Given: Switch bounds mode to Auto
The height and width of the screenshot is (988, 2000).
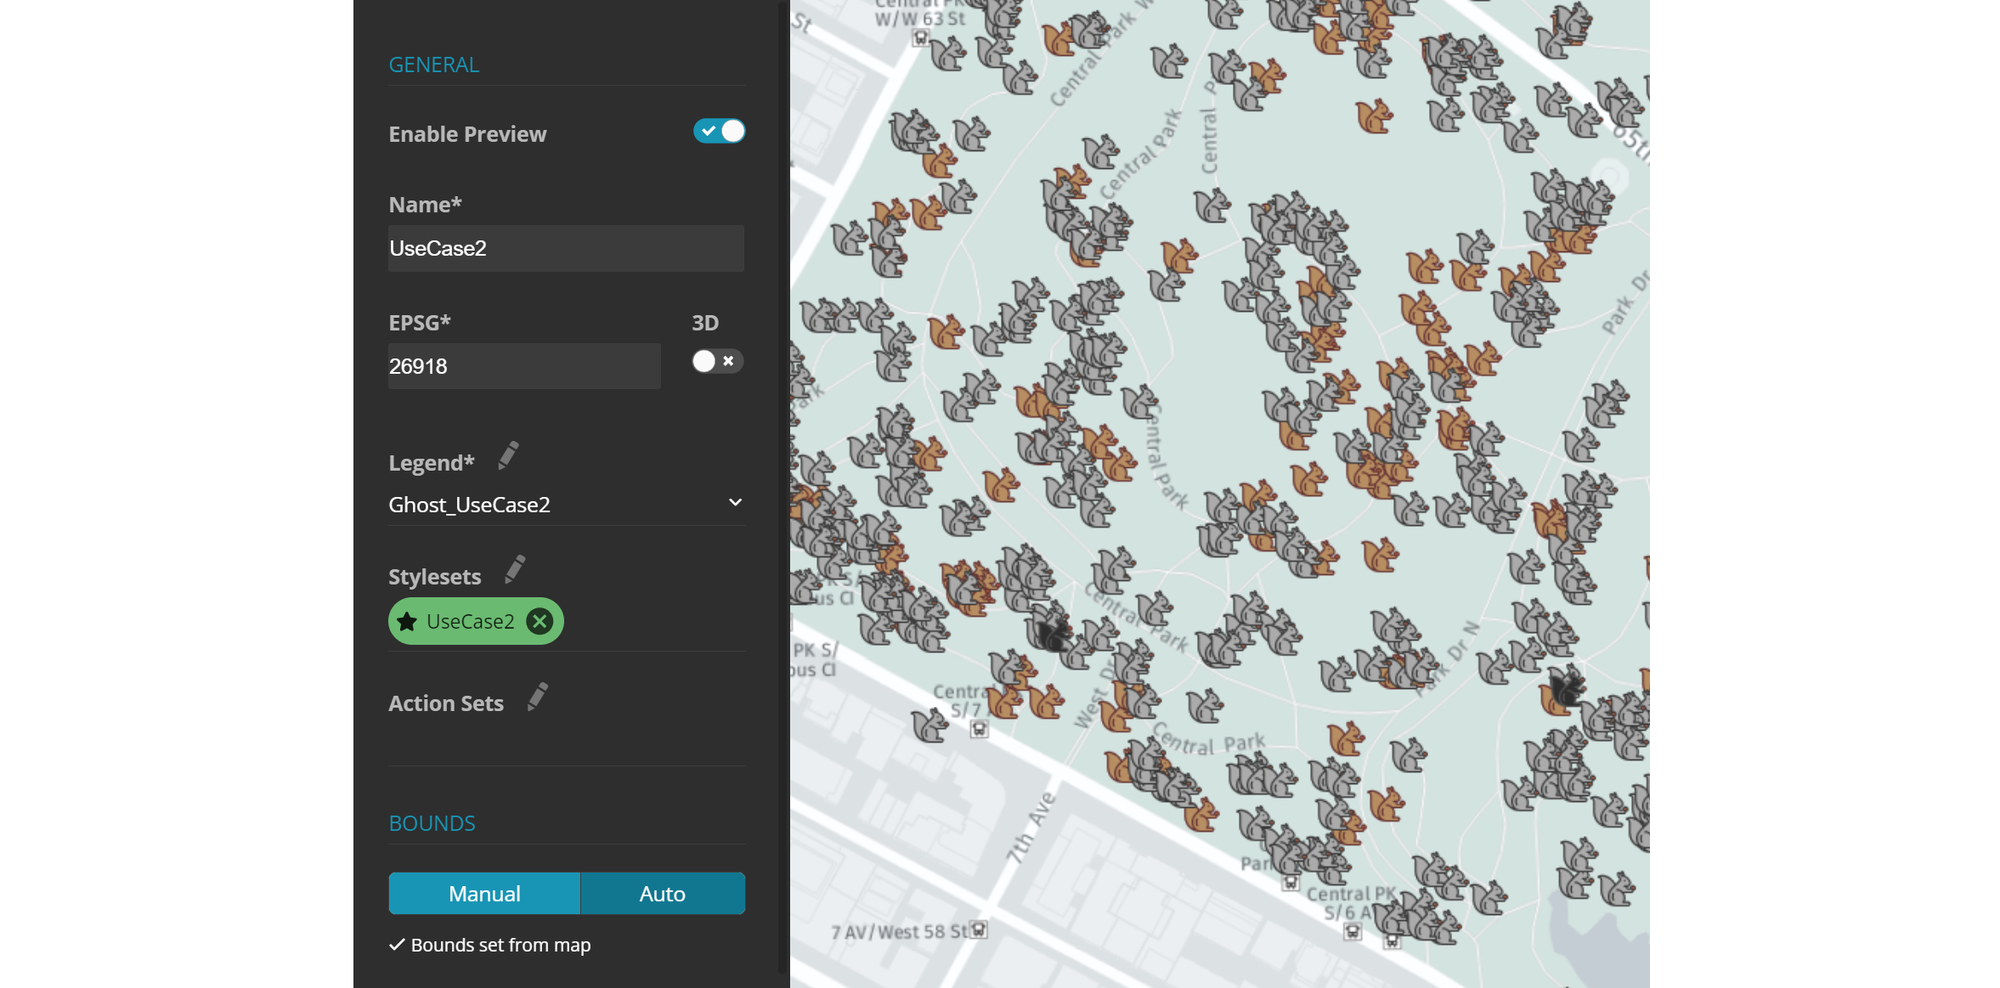Looking at the screenshot, I should click(x=663, y=893).
